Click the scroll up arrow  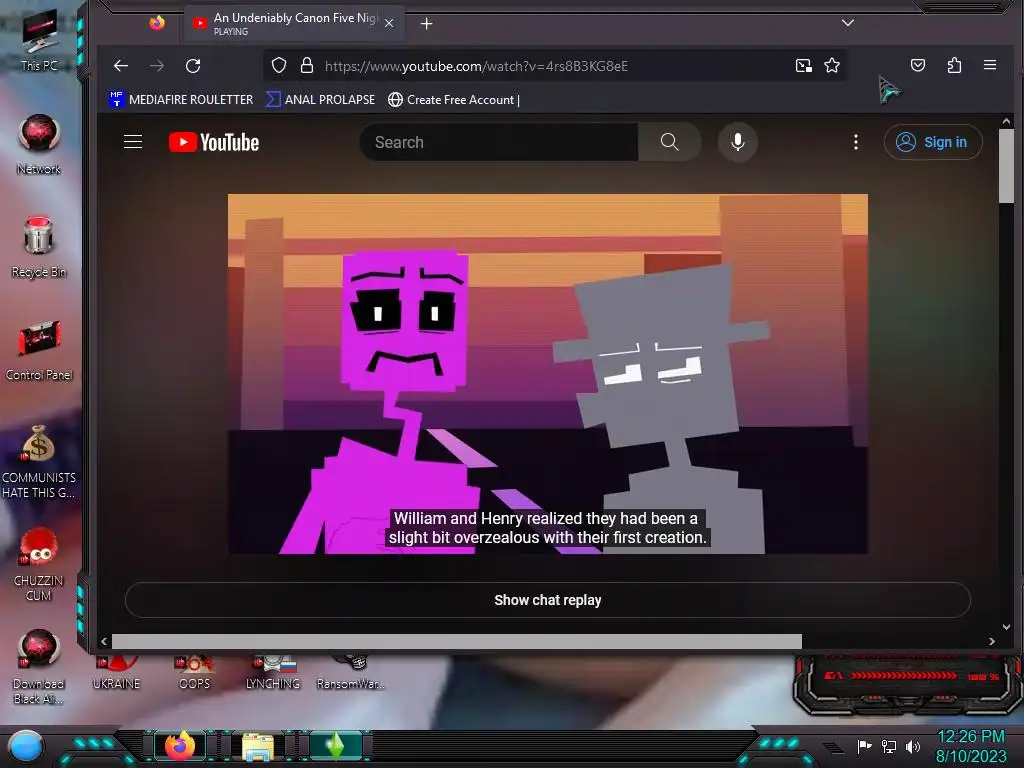coord(1006,121)
